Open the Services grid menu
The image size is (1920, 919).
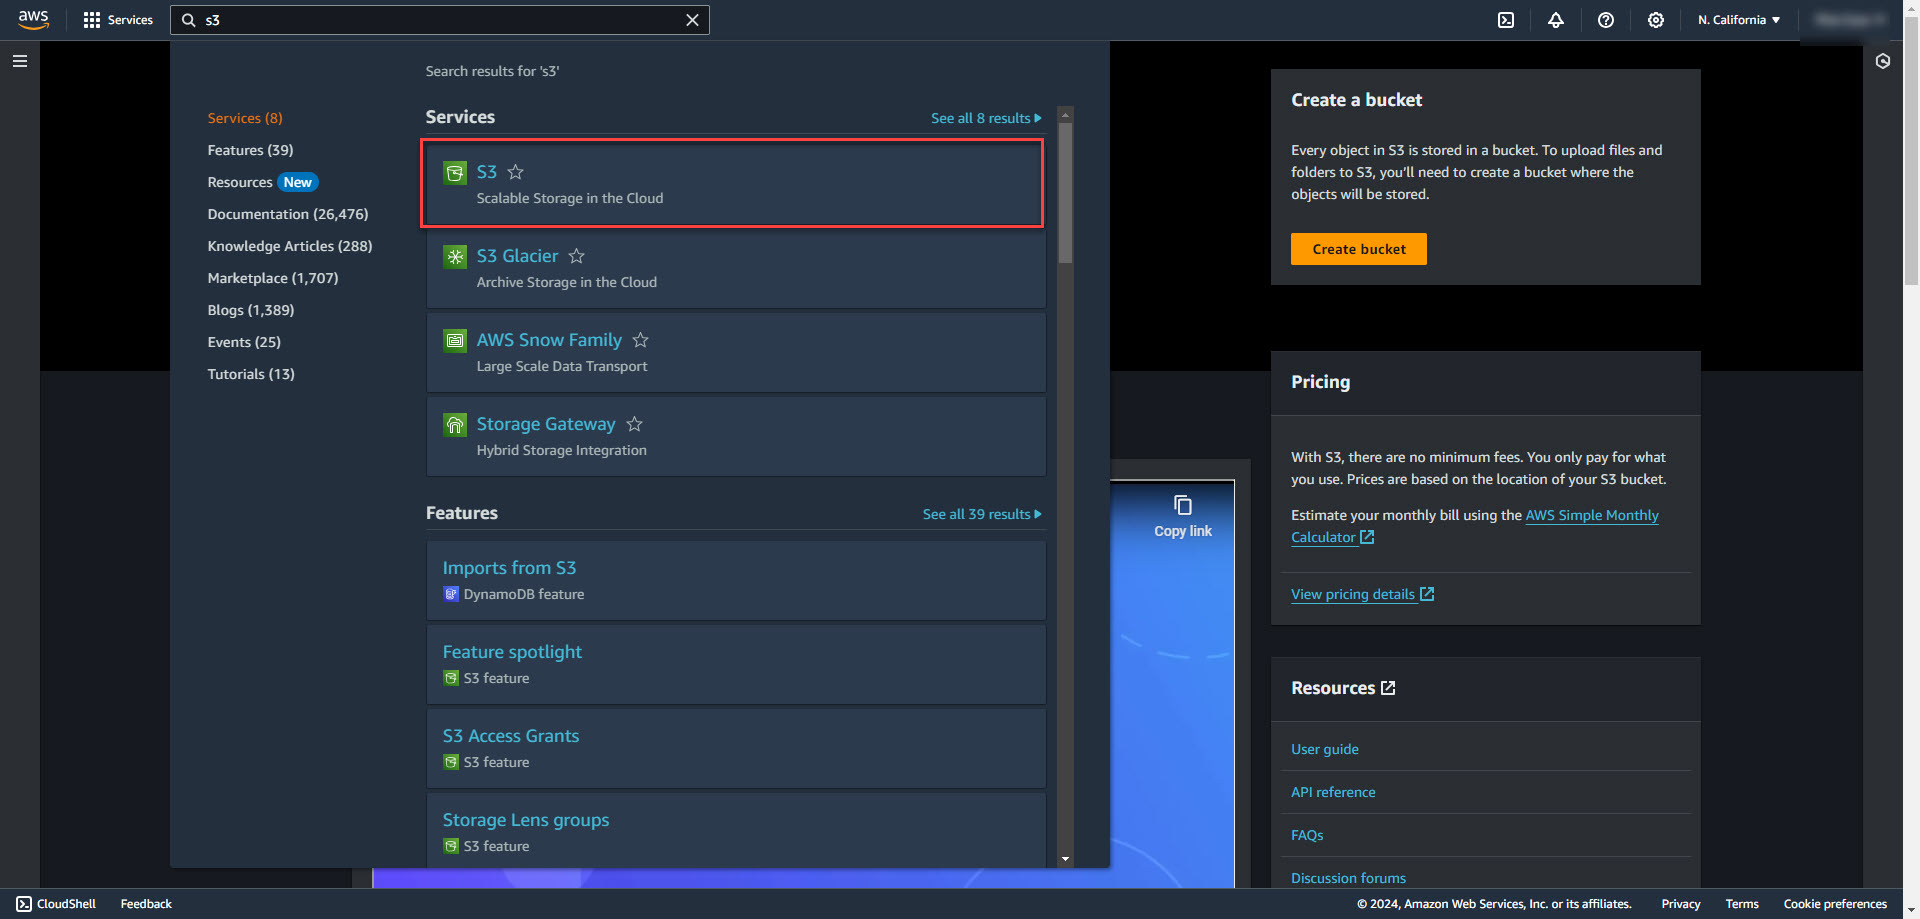click(118, 20)
